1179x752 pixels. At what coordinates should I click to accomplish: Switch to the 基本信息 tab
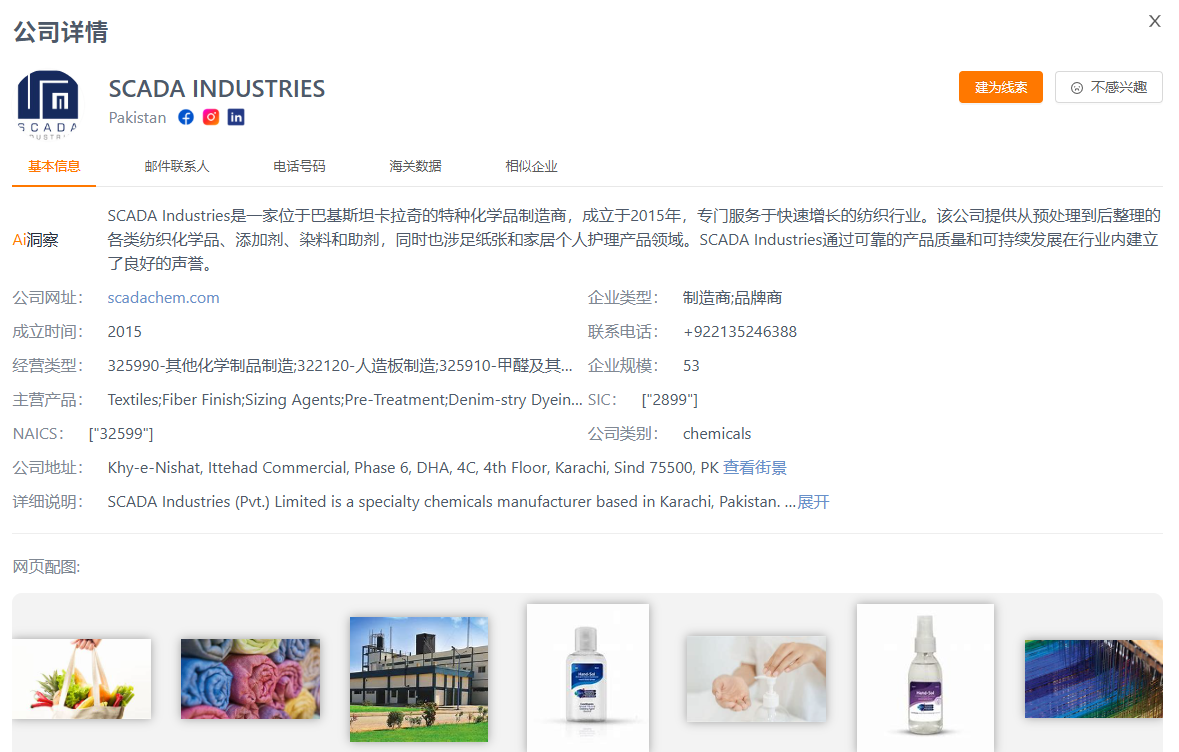(54, 166)
